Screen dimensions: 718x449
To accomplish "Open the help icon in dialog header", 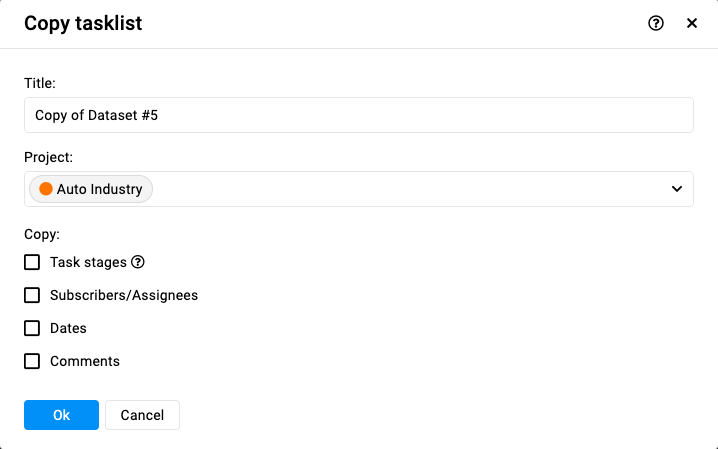I will (x=656, y=23).
